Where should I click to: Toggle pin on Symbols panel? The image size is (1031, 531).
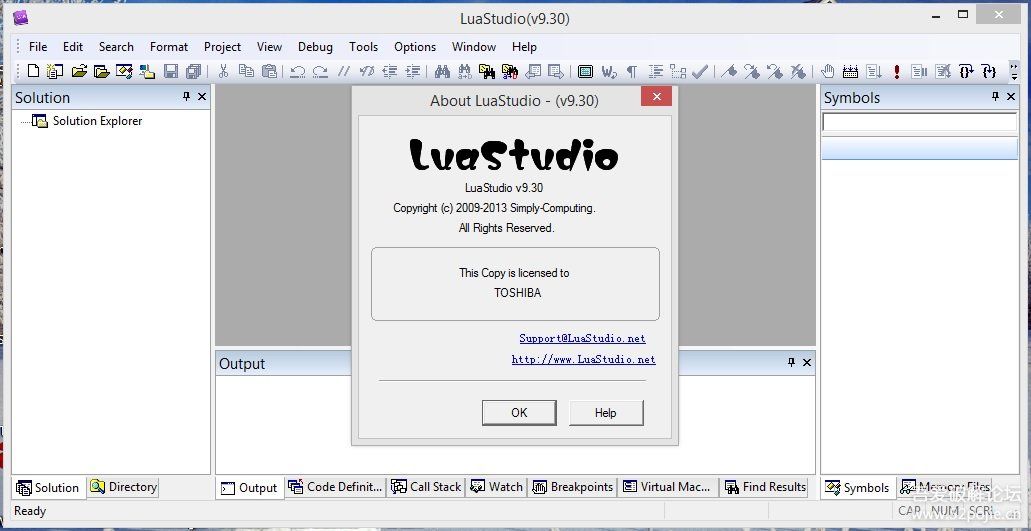[995, 97]
